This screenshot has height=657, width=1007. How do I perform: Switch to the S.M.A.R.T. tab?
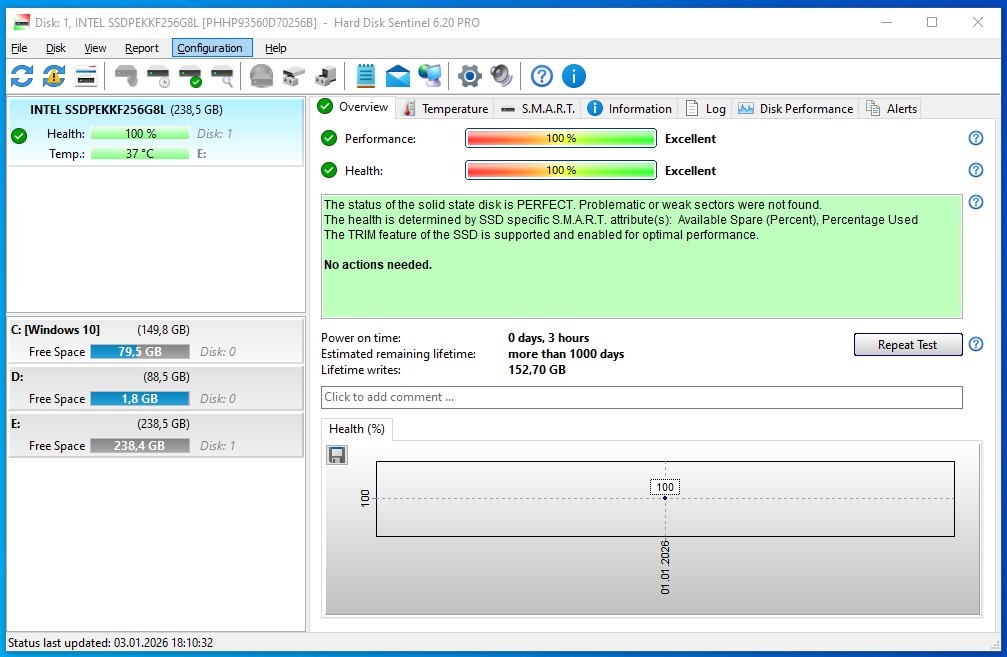[538, 109]
